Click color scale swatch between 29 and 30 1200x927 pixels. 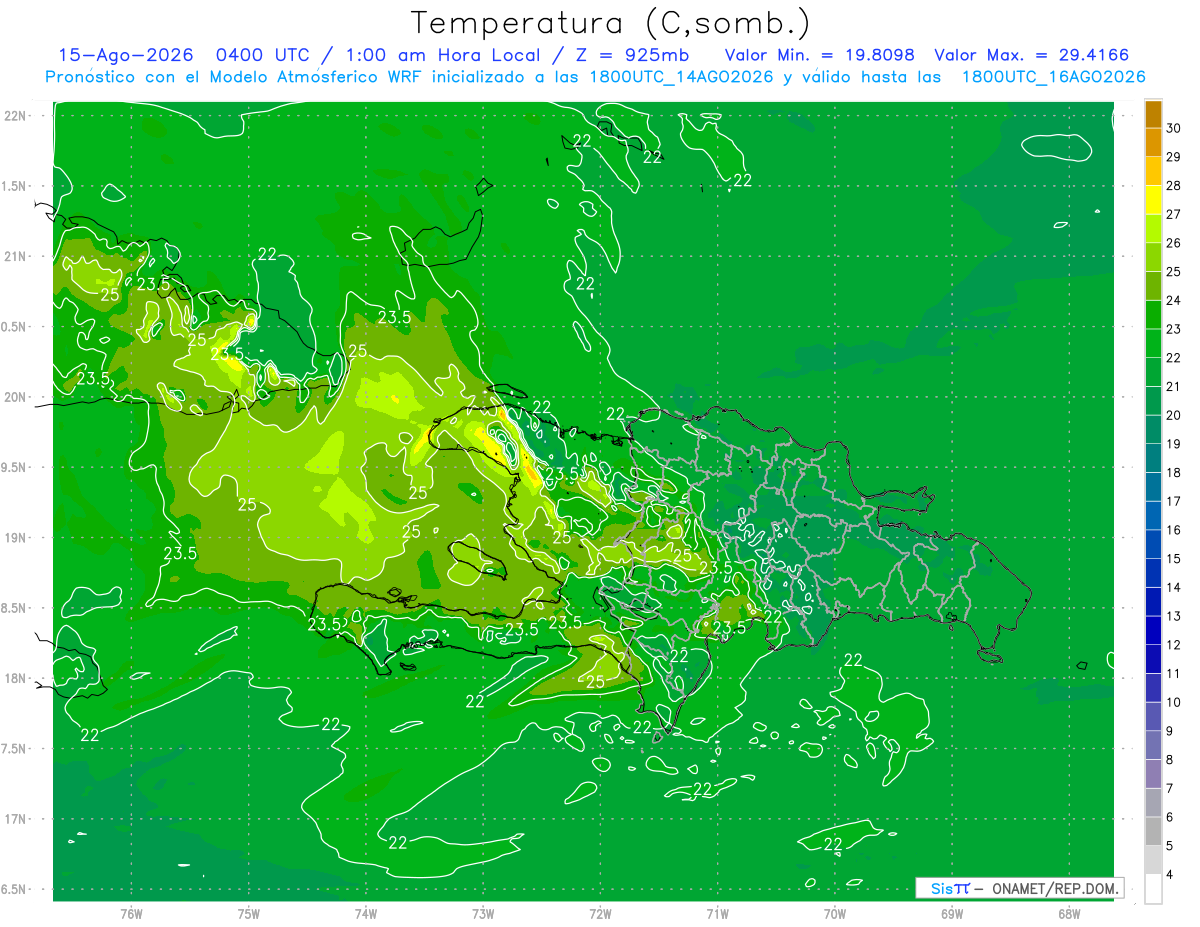(1153, 143)
